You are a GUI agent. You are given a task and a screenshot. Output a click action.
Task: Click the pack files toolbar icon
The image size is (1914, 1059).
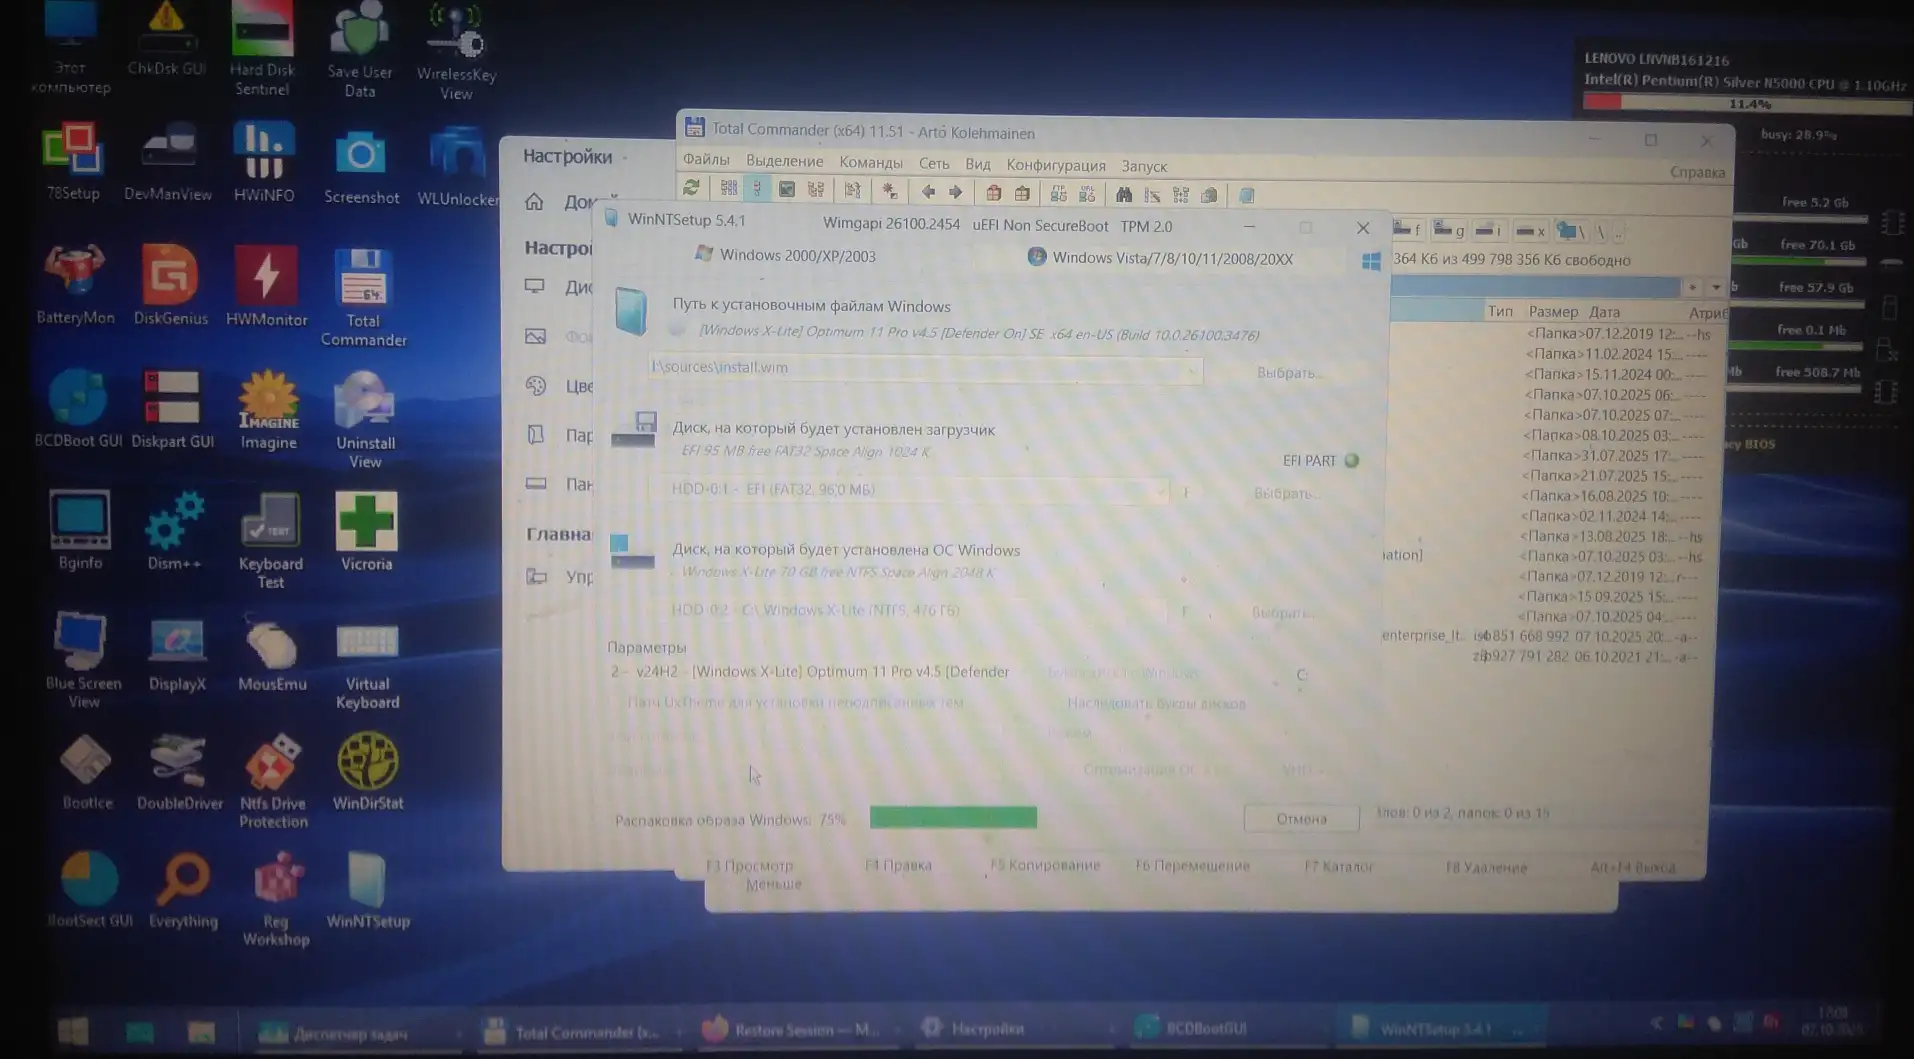tap(993, 193)
